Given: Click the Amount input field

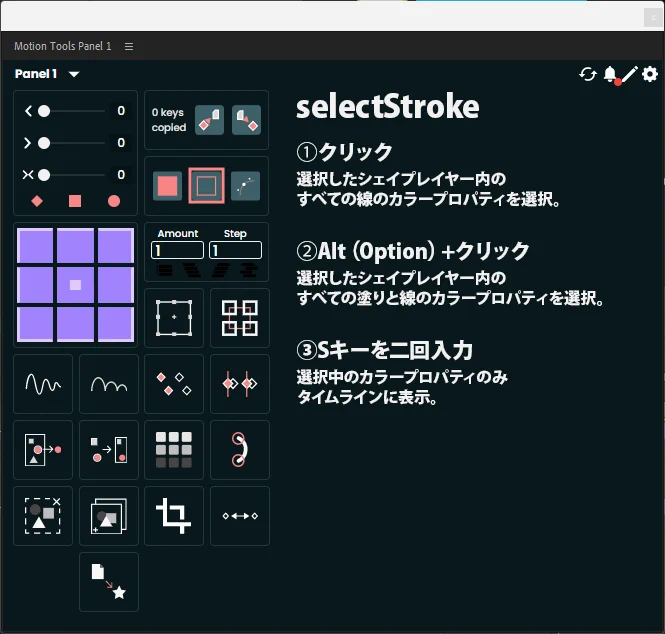Looking at the screenshot, I should [177, 250].
